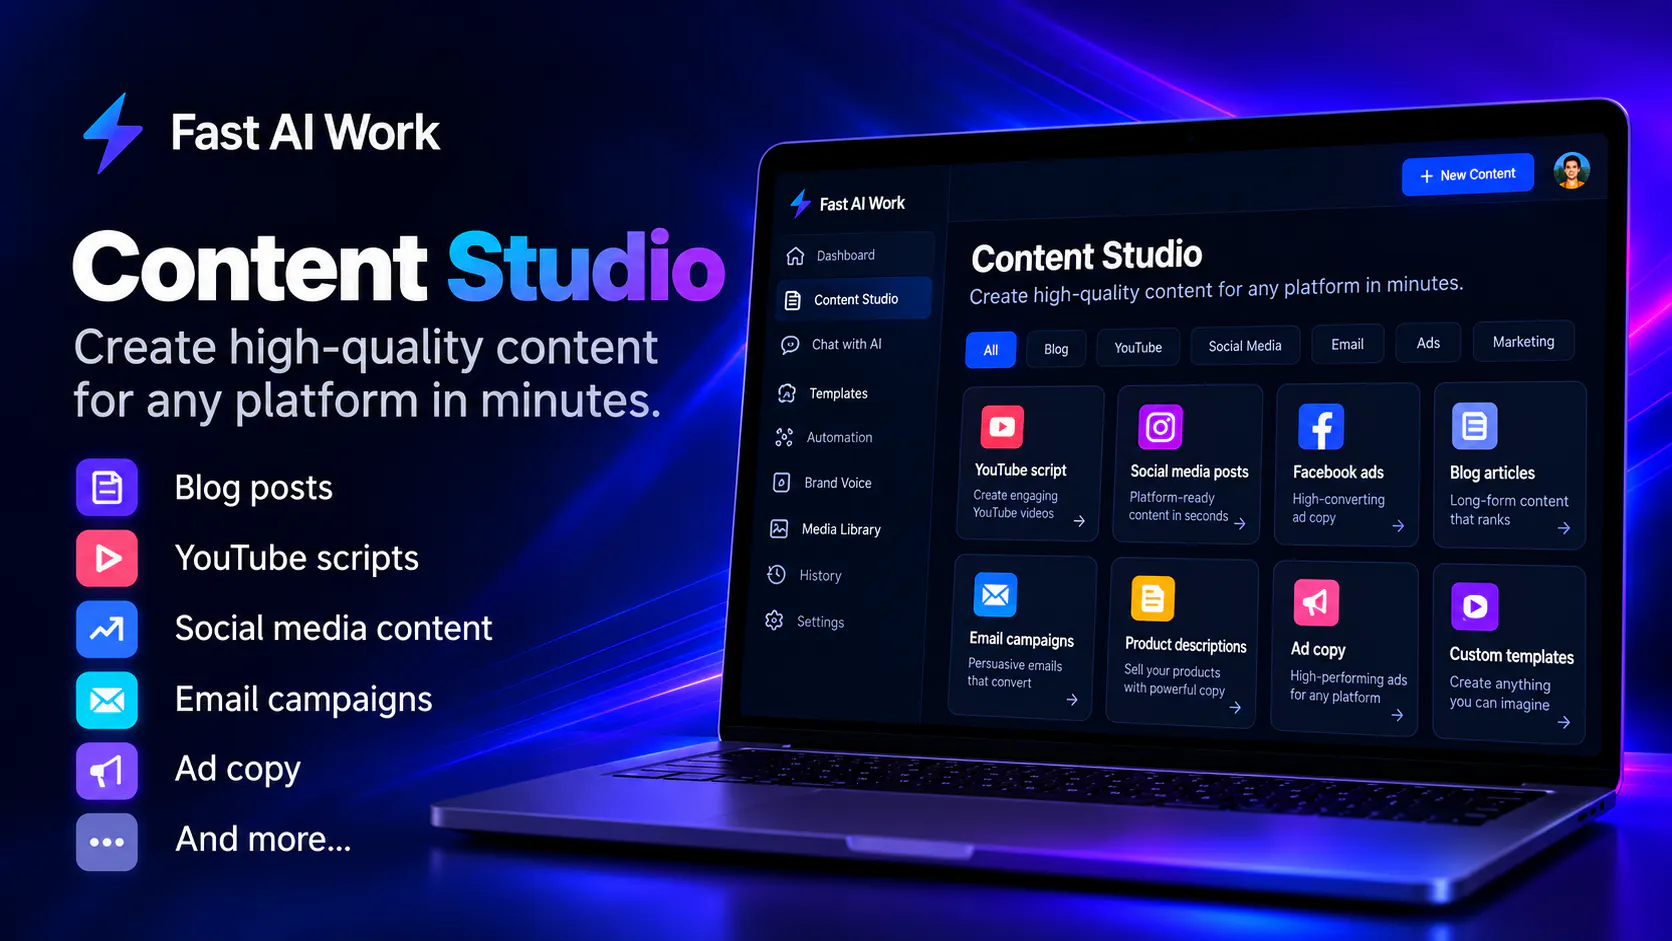Select the All filter tab

pos(991,350)
